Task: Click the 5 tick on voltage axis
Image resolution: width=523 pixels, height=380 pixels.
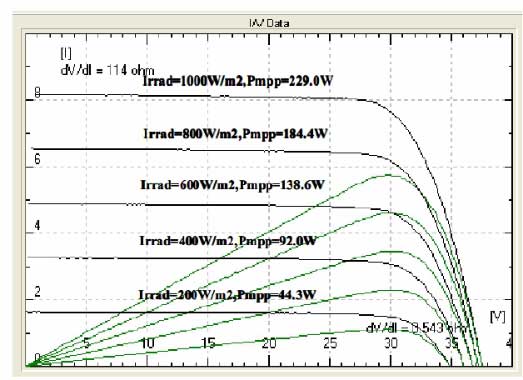Action: [86, 343]
